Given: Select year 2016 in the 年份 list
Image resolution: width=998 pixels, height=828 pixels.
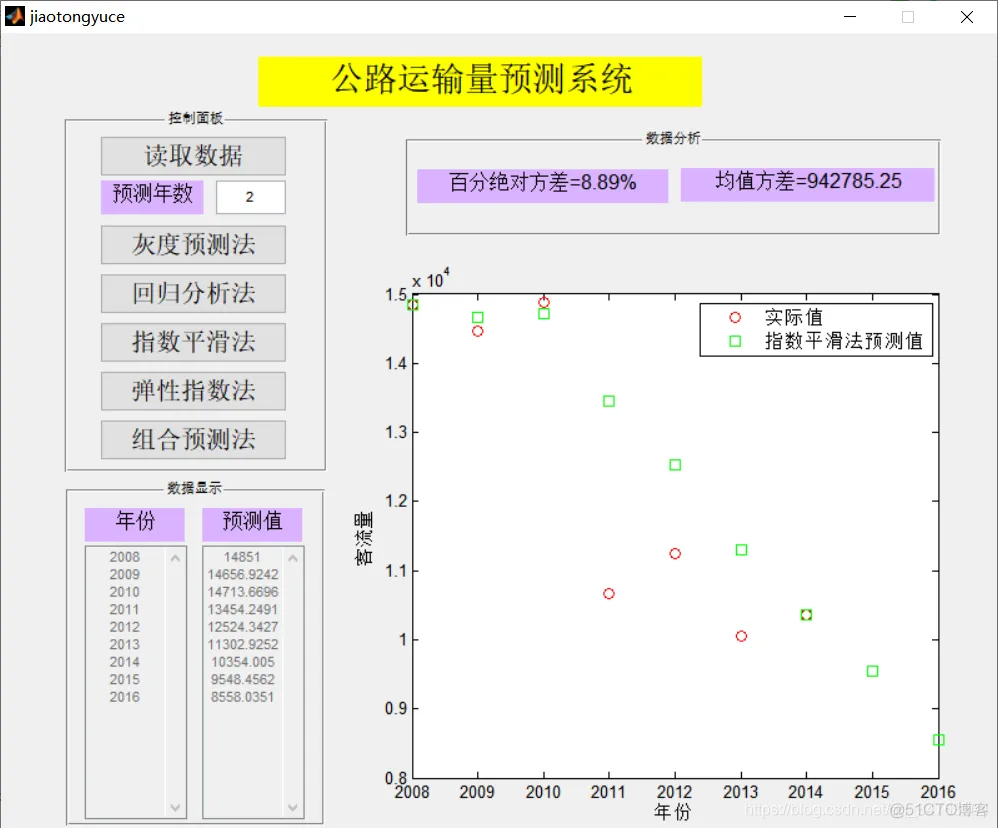Looking at the screenshot, I should click(124, 696).
